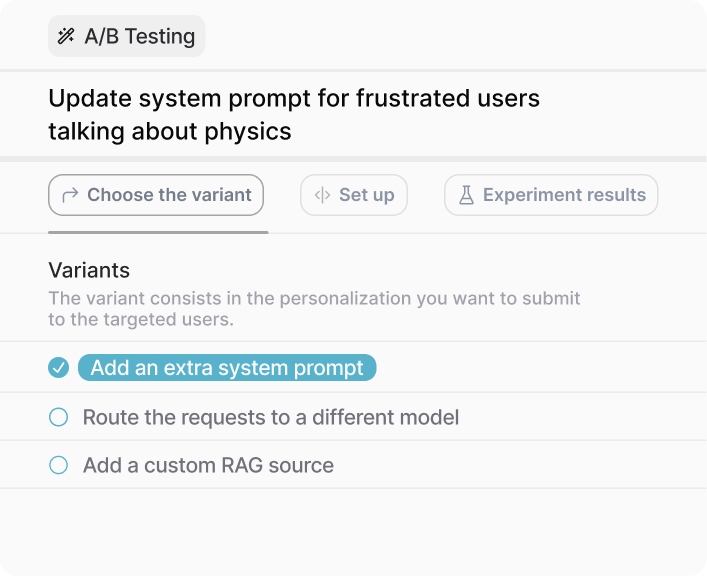707x576 pixels.
Task: Click the Add a custom RAG source text
Action: coord(208,465)
